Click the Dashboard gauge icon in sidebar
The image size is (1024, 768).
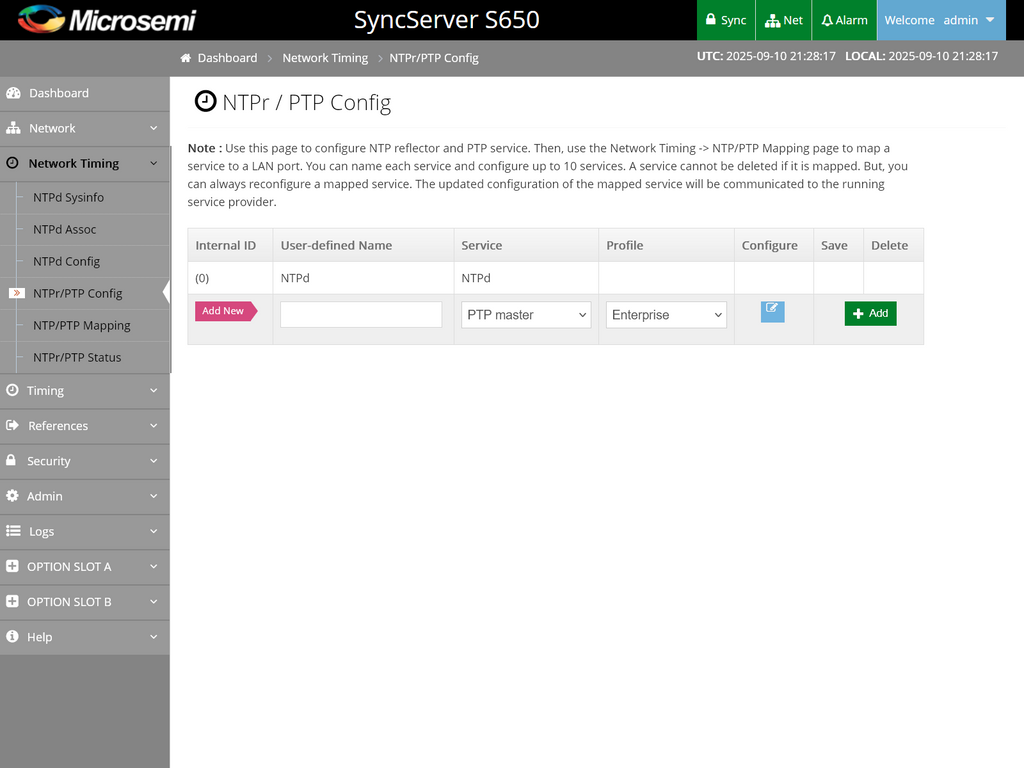(x=13, y=93)
